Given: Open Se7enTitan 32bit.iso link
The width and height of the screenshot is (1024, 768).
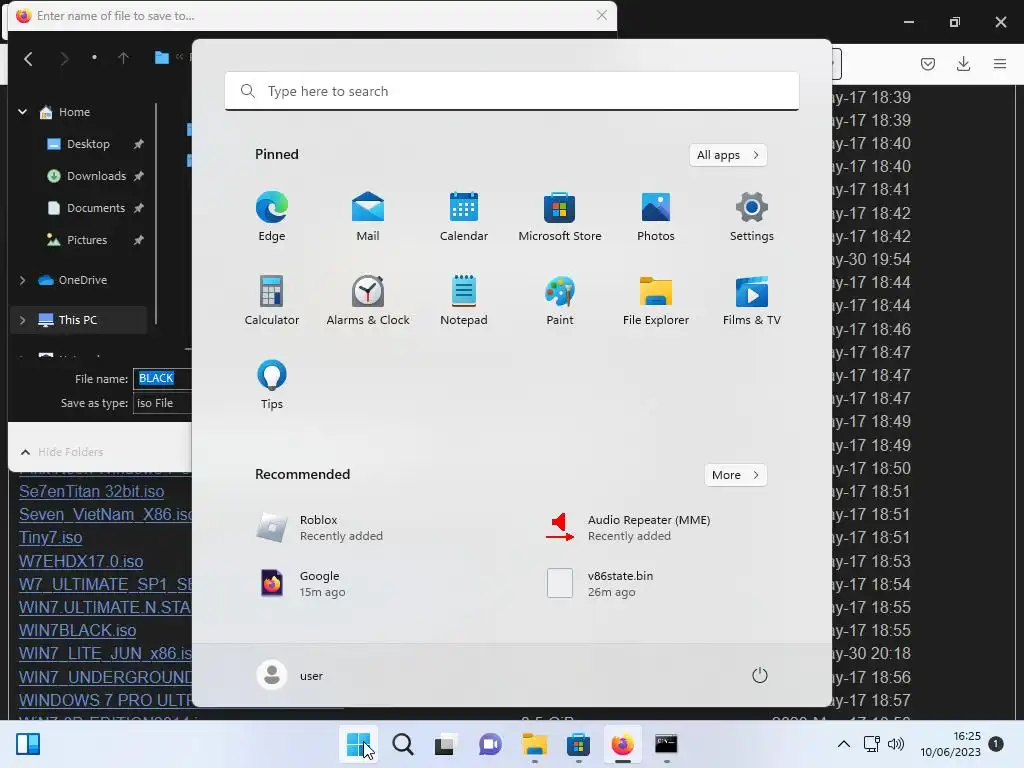Looking at the screenshot, I should tap(91, 491).
